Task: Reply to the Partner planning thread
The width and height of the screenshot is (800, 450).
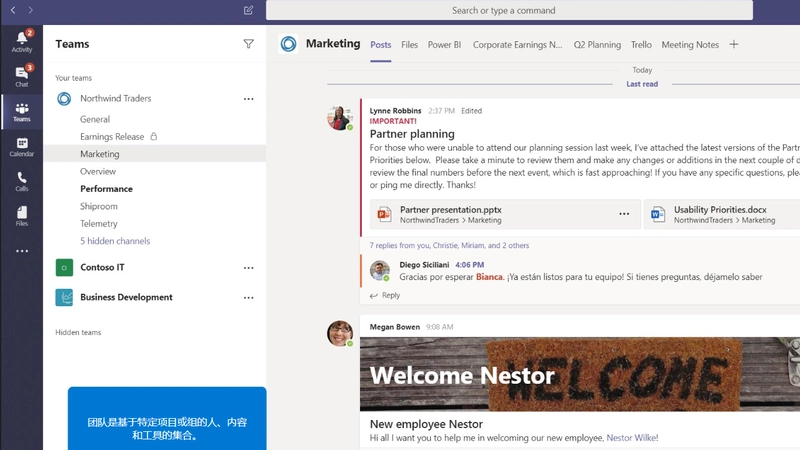Action: (x=385, y=295)
